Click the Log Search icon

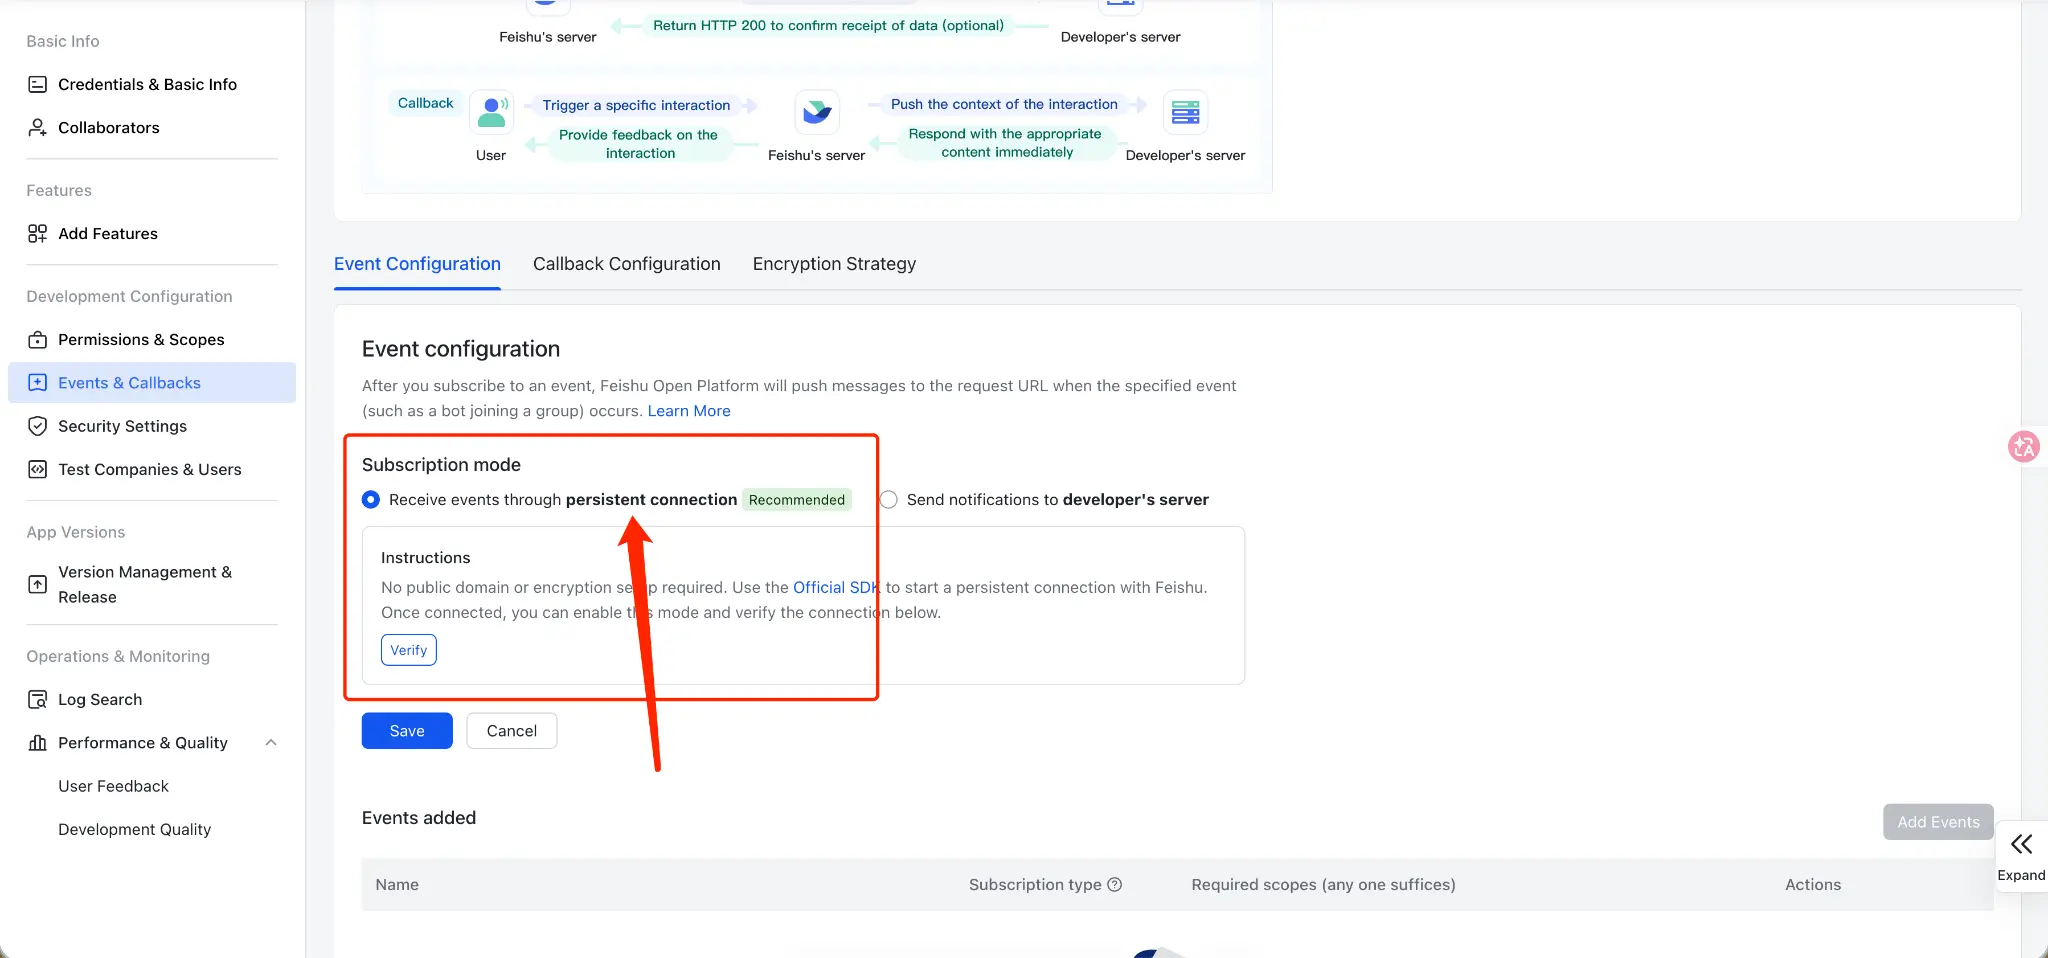click(37, 699)
